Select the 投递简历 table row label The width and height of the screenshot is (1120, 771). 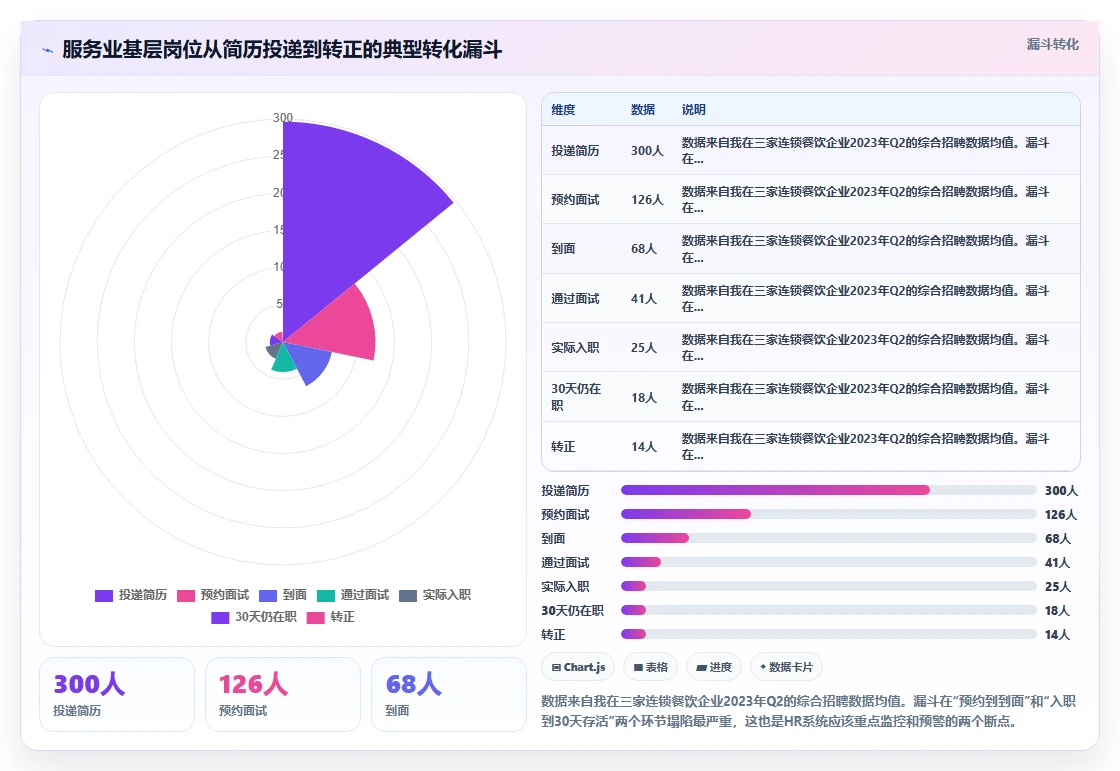click(x=575, y=151)
